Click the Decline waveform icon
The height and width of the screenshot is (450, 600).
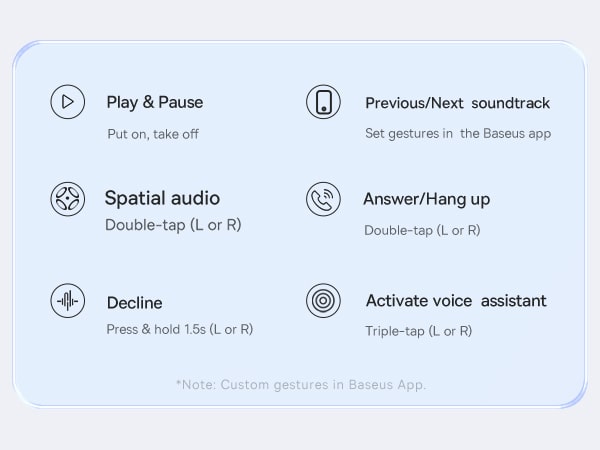tap(67, 300)
